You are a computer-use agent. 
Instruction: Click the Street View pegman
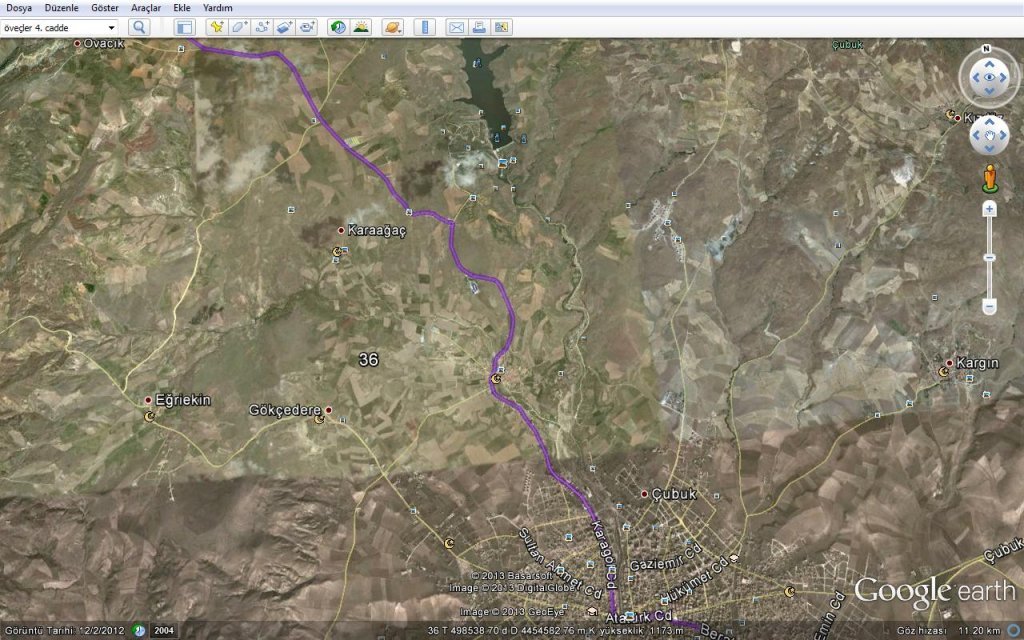point(989,179)
